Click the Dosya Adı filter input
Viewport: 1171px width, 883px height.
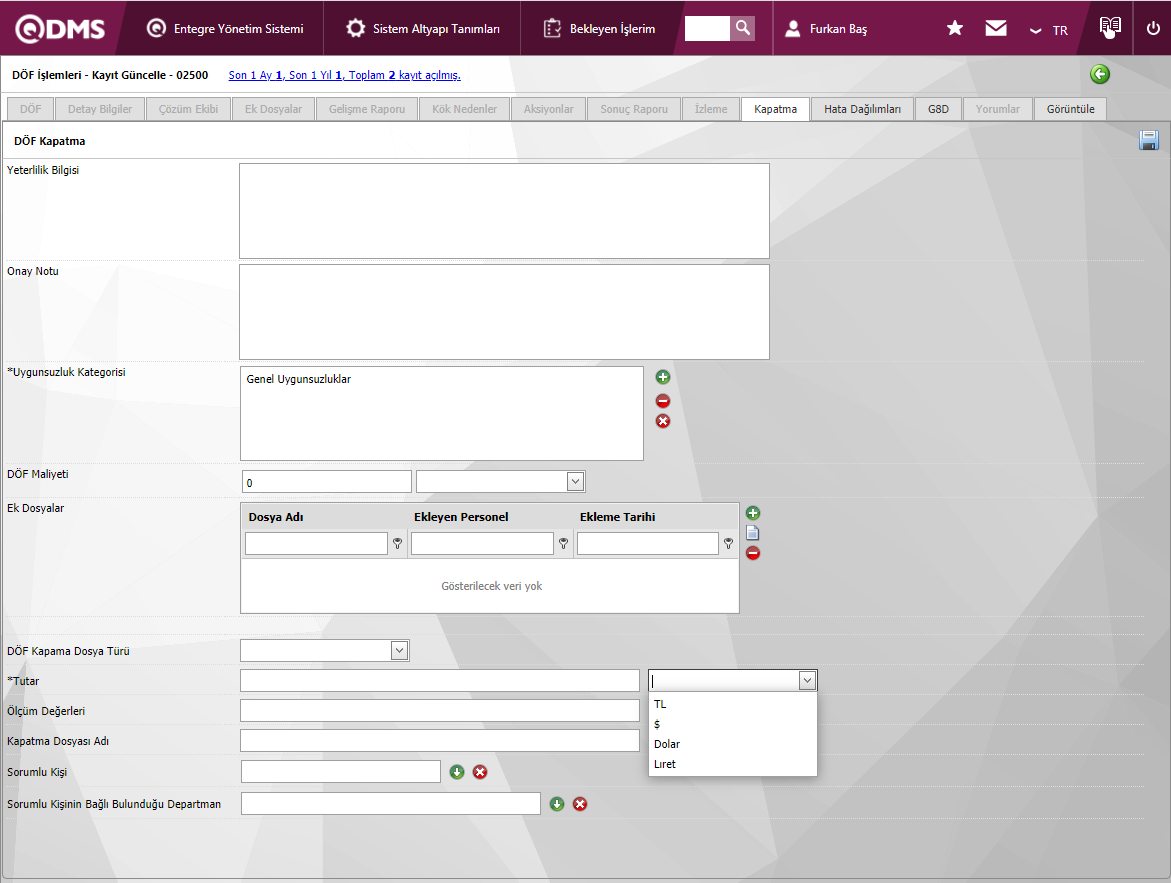point(316,544)
